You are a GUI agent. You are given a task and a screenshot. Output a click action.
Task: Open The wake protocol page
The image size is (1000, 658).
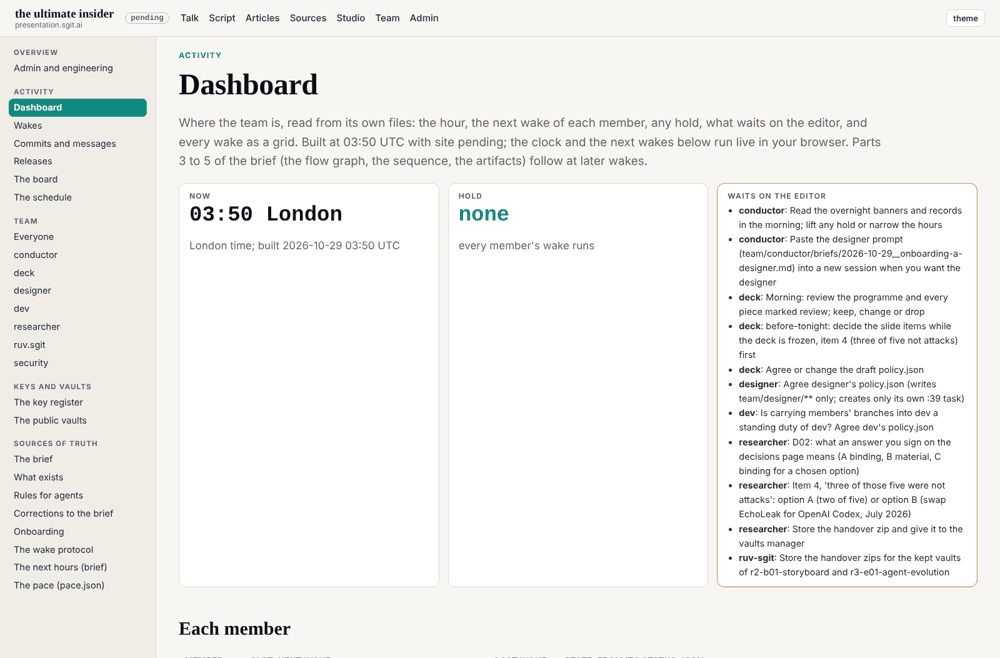click(54, 550)
